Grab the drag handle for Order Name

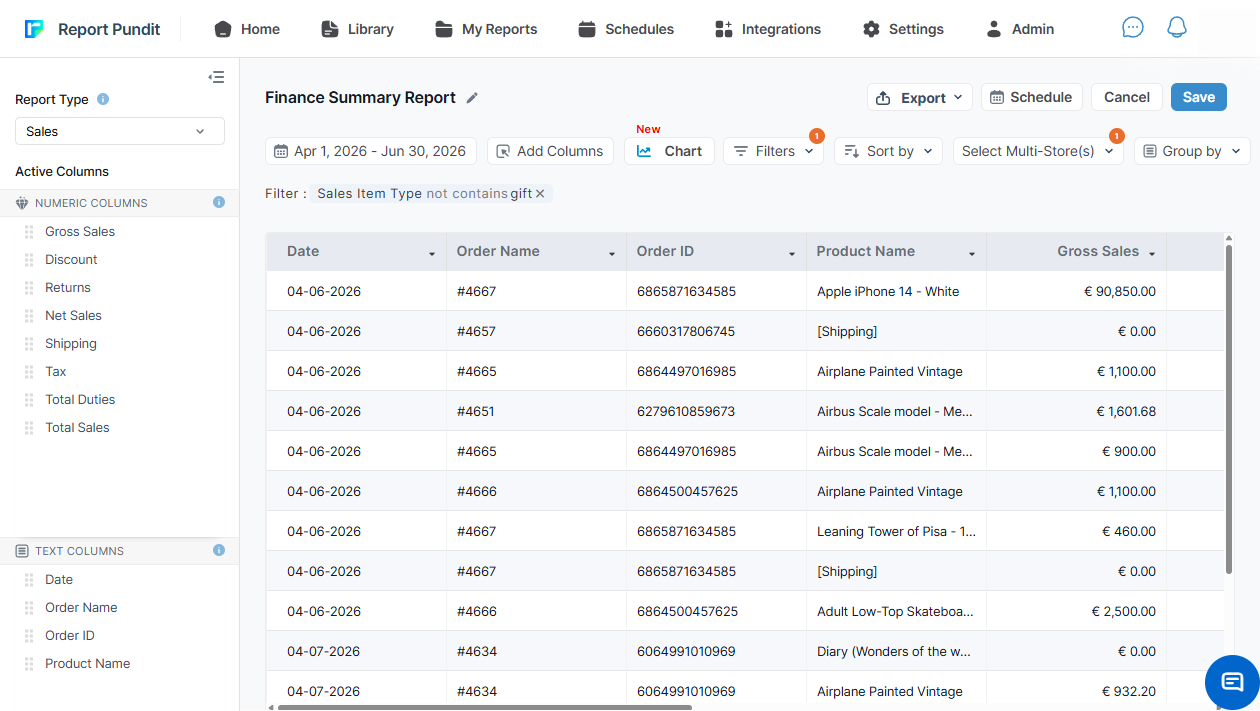29,607
